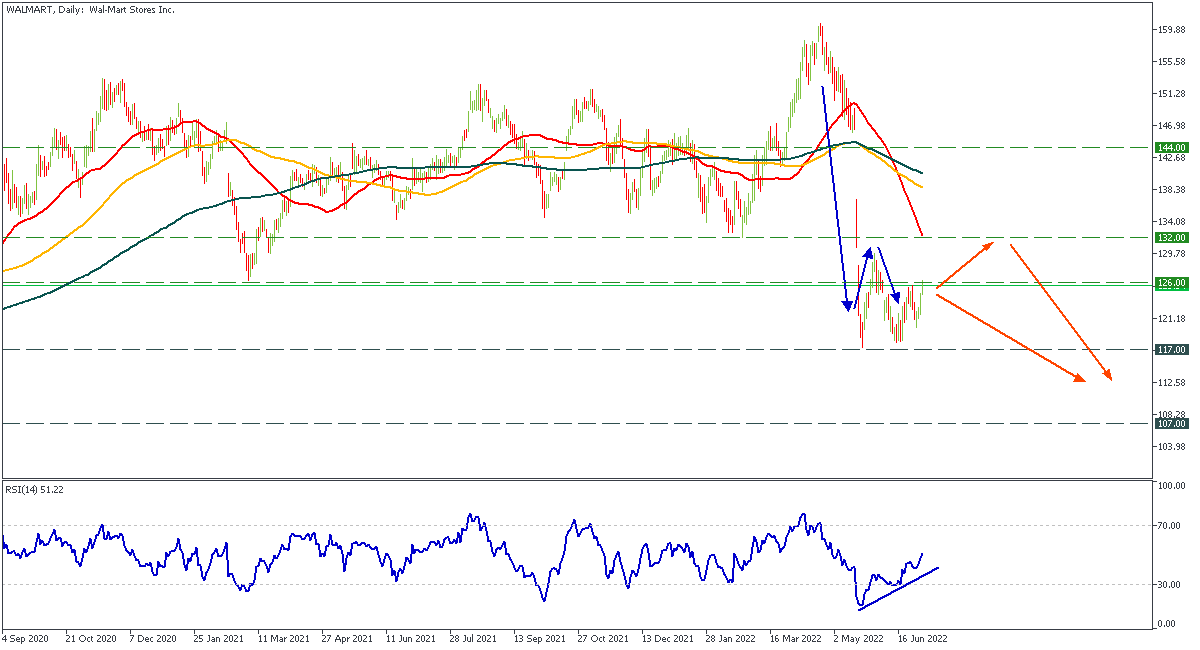Click the blue RSI rising trendline
Image resolution: width=1200 pixels, height=650 pixels.
click(x=898, y=587)
